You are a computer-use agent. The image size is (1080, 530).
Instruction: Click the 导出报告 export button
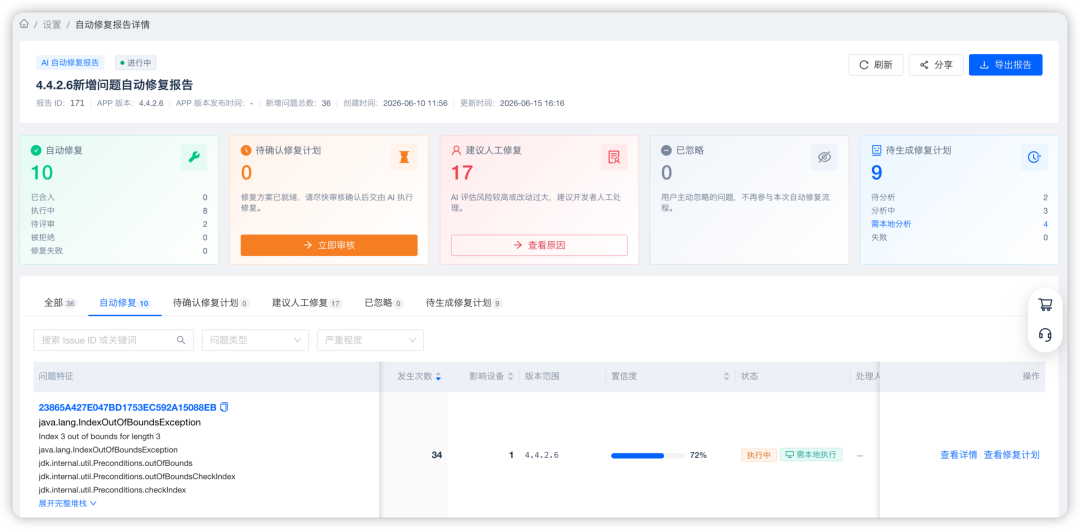click(1006, 65)
